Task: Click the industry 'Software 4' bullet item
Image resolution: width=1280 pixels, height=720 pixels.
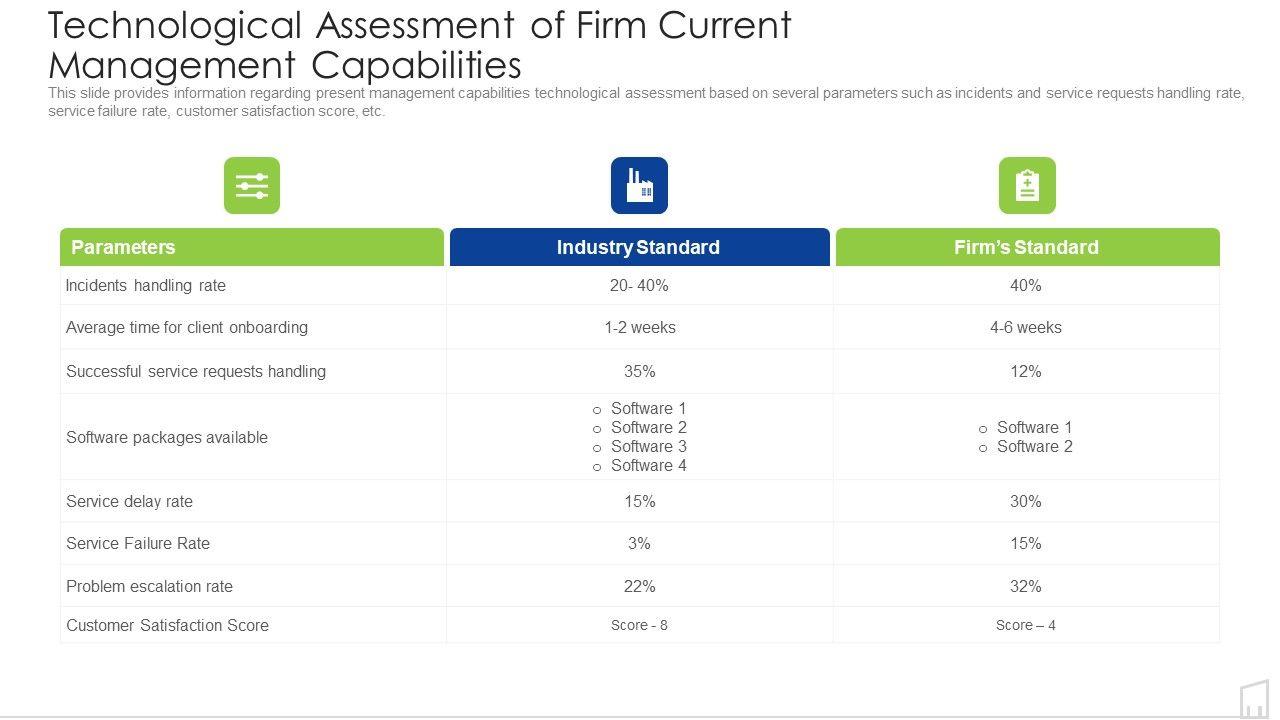Action: point(648,465)
